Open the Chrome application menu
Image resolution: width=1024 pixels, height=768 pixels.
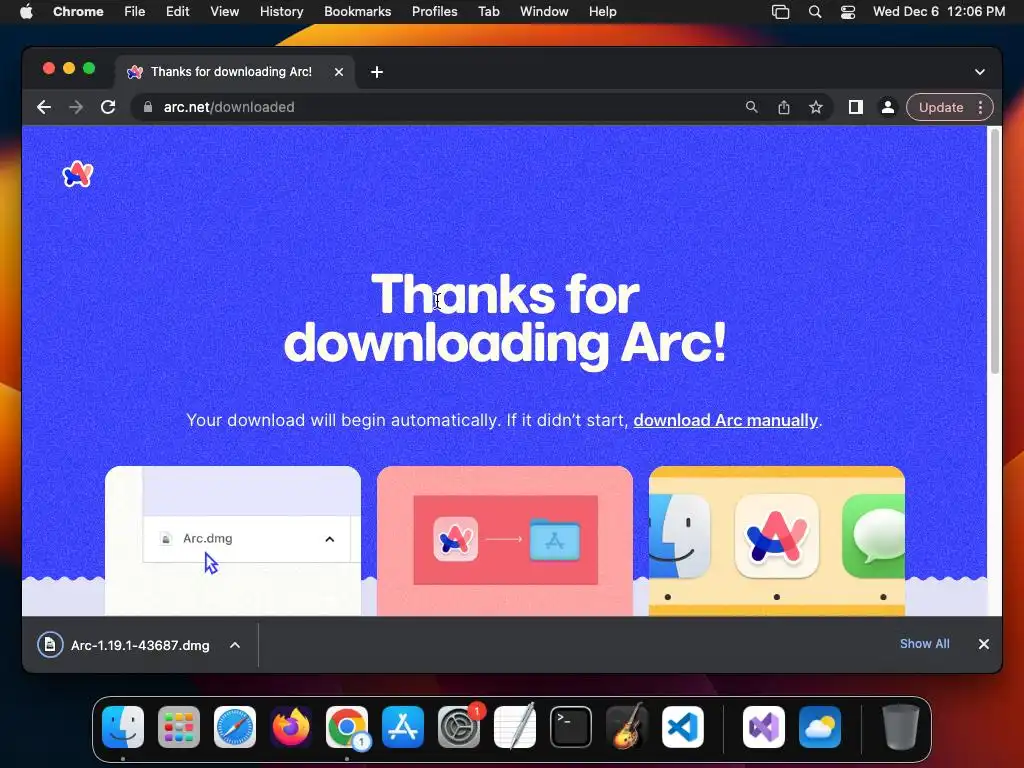click(x=78, y=11)
